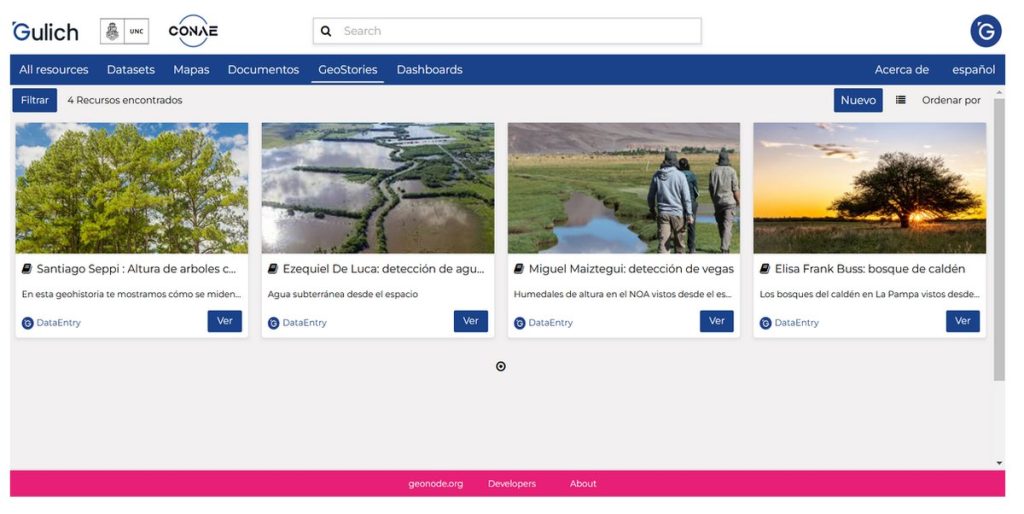The height and width of the screenshot is (514, 1024).
Task: Click the search magnifier icon
Action: (326, 31)
